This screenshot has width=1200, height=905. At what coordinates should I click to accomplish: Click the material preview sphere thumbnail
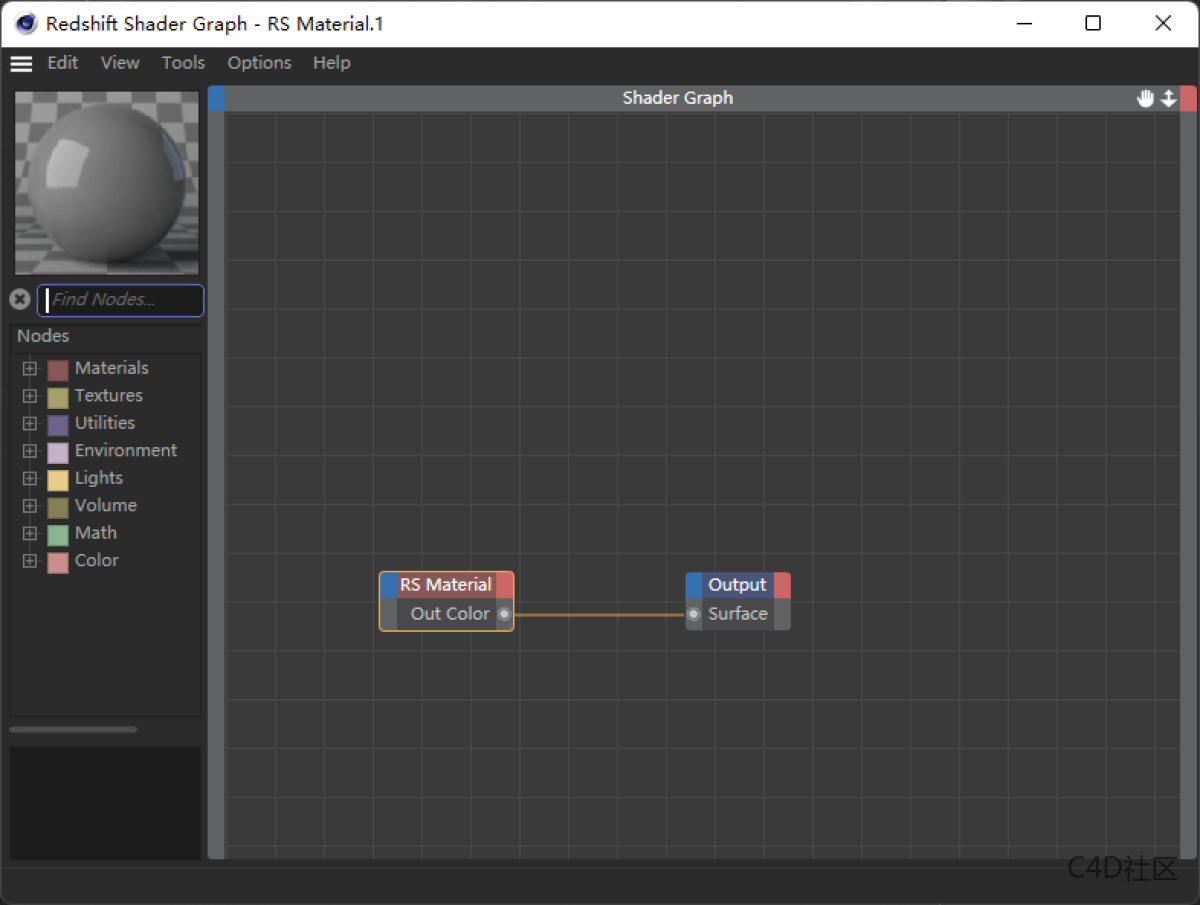(107, 183)
